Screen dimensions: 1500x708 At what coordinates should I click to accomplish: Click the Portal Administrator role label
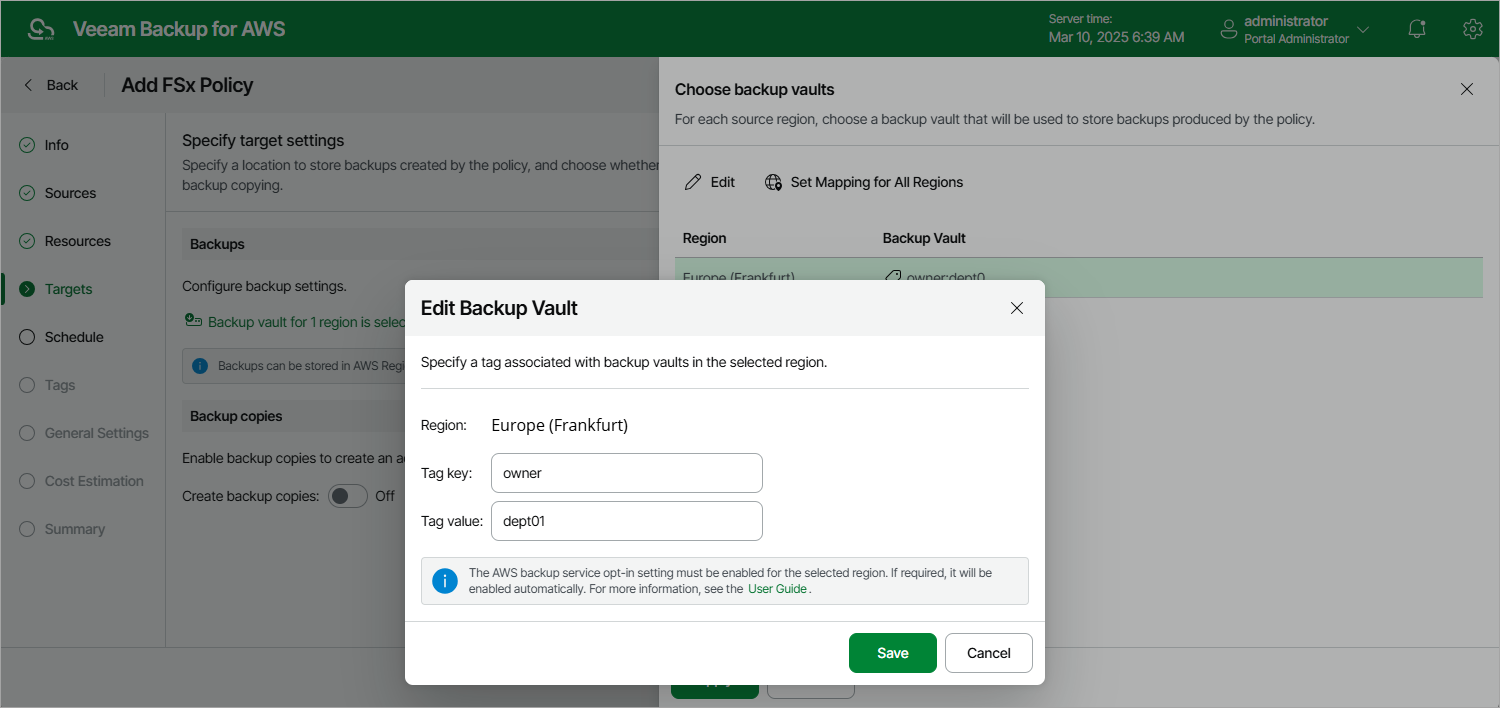point(1297,39)
